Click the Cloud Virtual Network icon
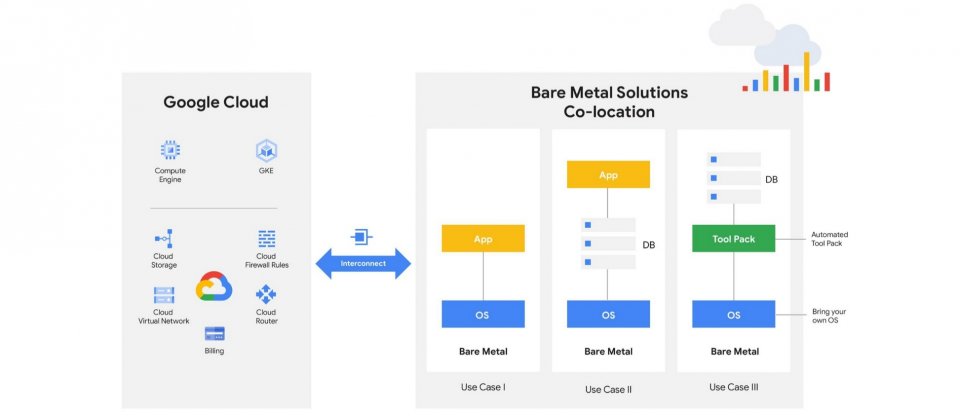 (163, 295)
